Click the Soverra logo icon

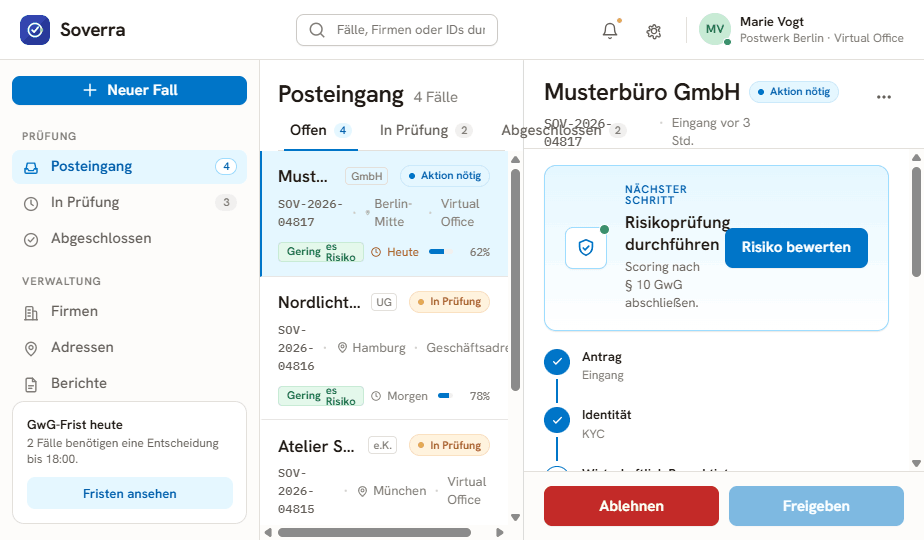point(35,29)
